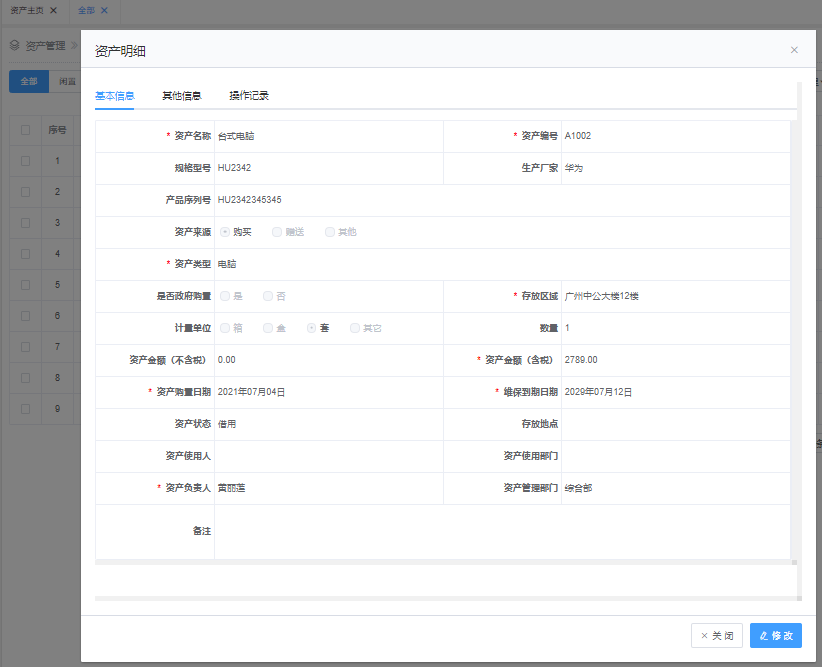This screenshot has height=667, width=822.
Task: Click the 资产编号 field A1002
Action: coord(676,136)
